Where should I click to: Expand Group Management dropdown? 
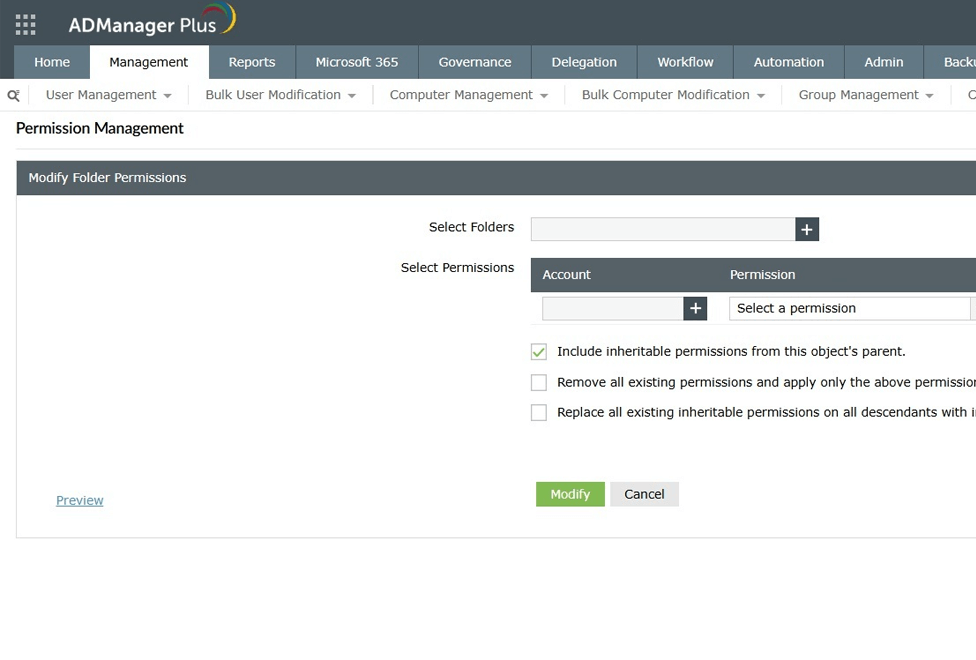click(x=866, y=95)
